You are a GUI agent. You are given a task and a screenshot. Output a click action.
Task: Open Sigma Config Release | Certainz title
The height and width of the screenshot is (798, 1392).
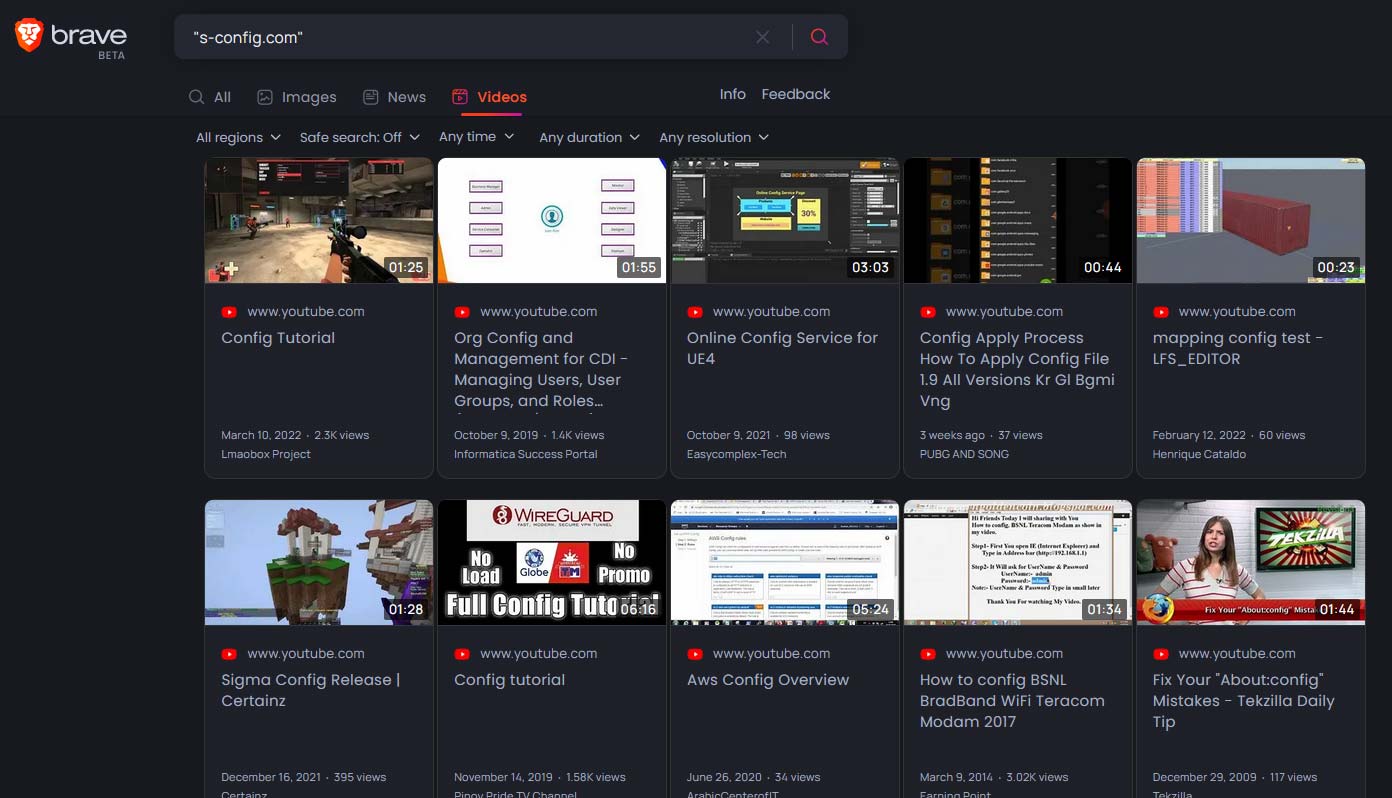click(x=311, y=690)
